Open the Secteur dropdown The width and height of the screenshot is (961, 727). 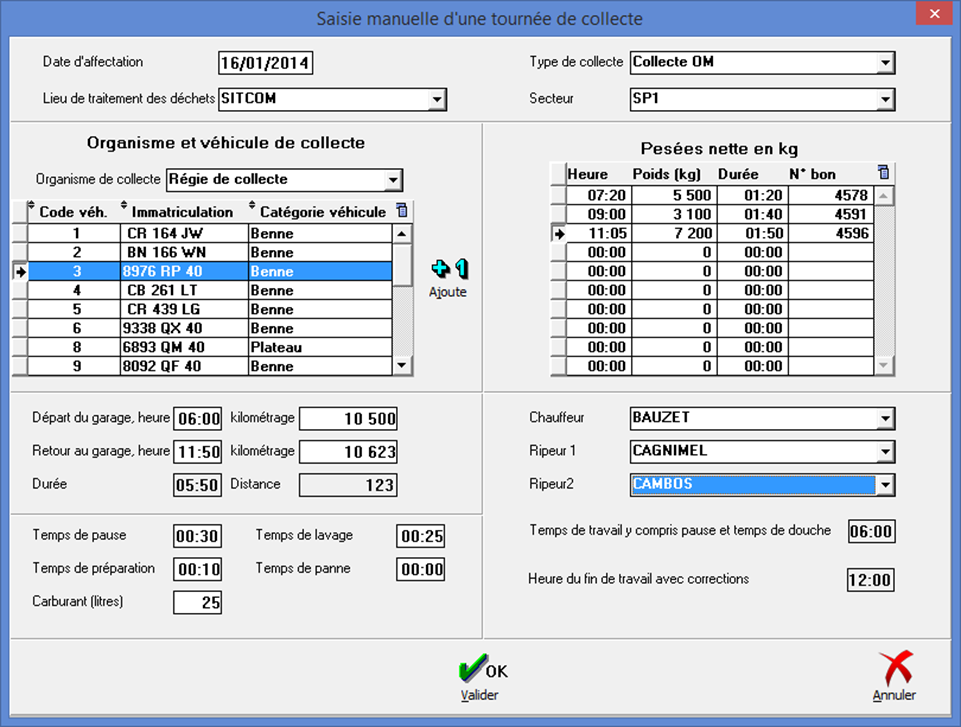pyautogui.click(x=885, y=99)
